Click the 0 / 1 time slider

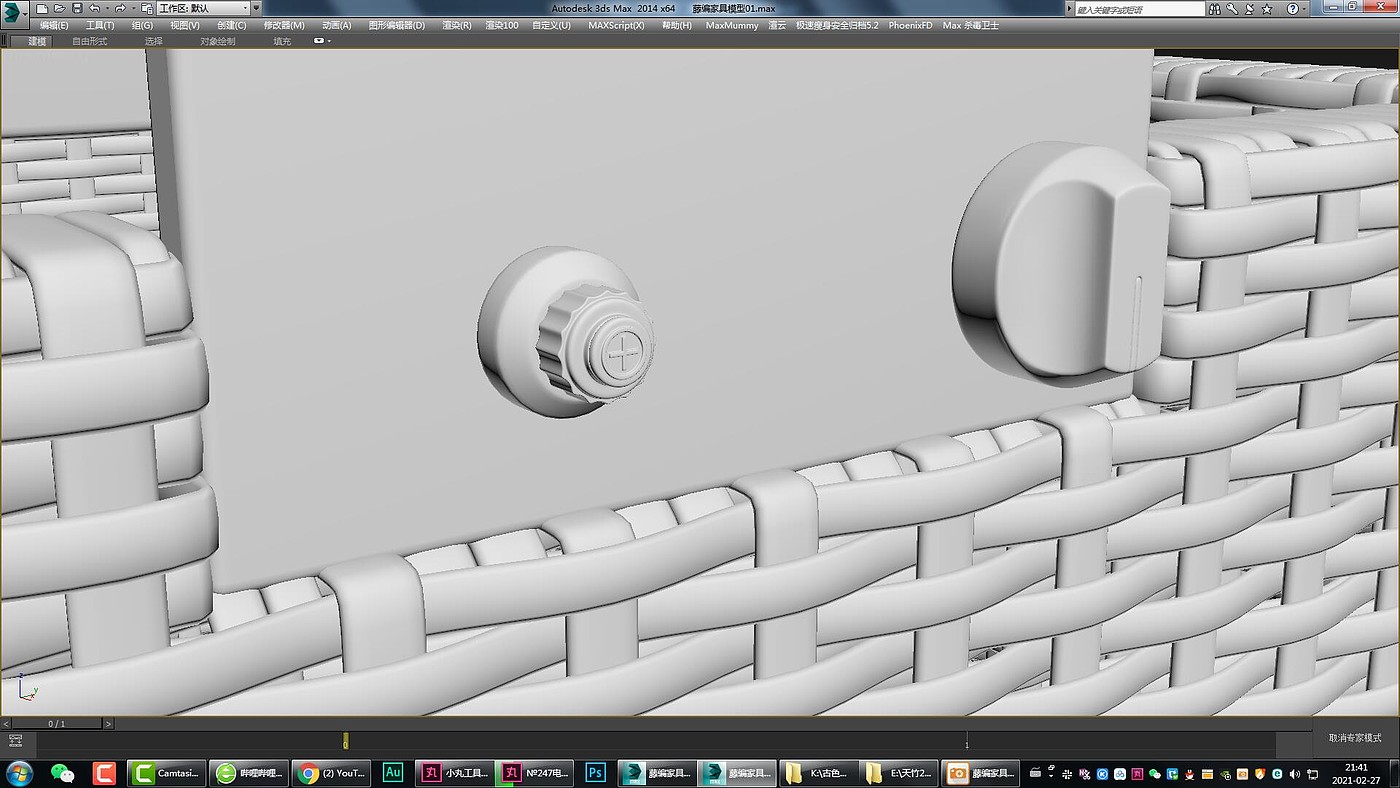click(57, 723)
